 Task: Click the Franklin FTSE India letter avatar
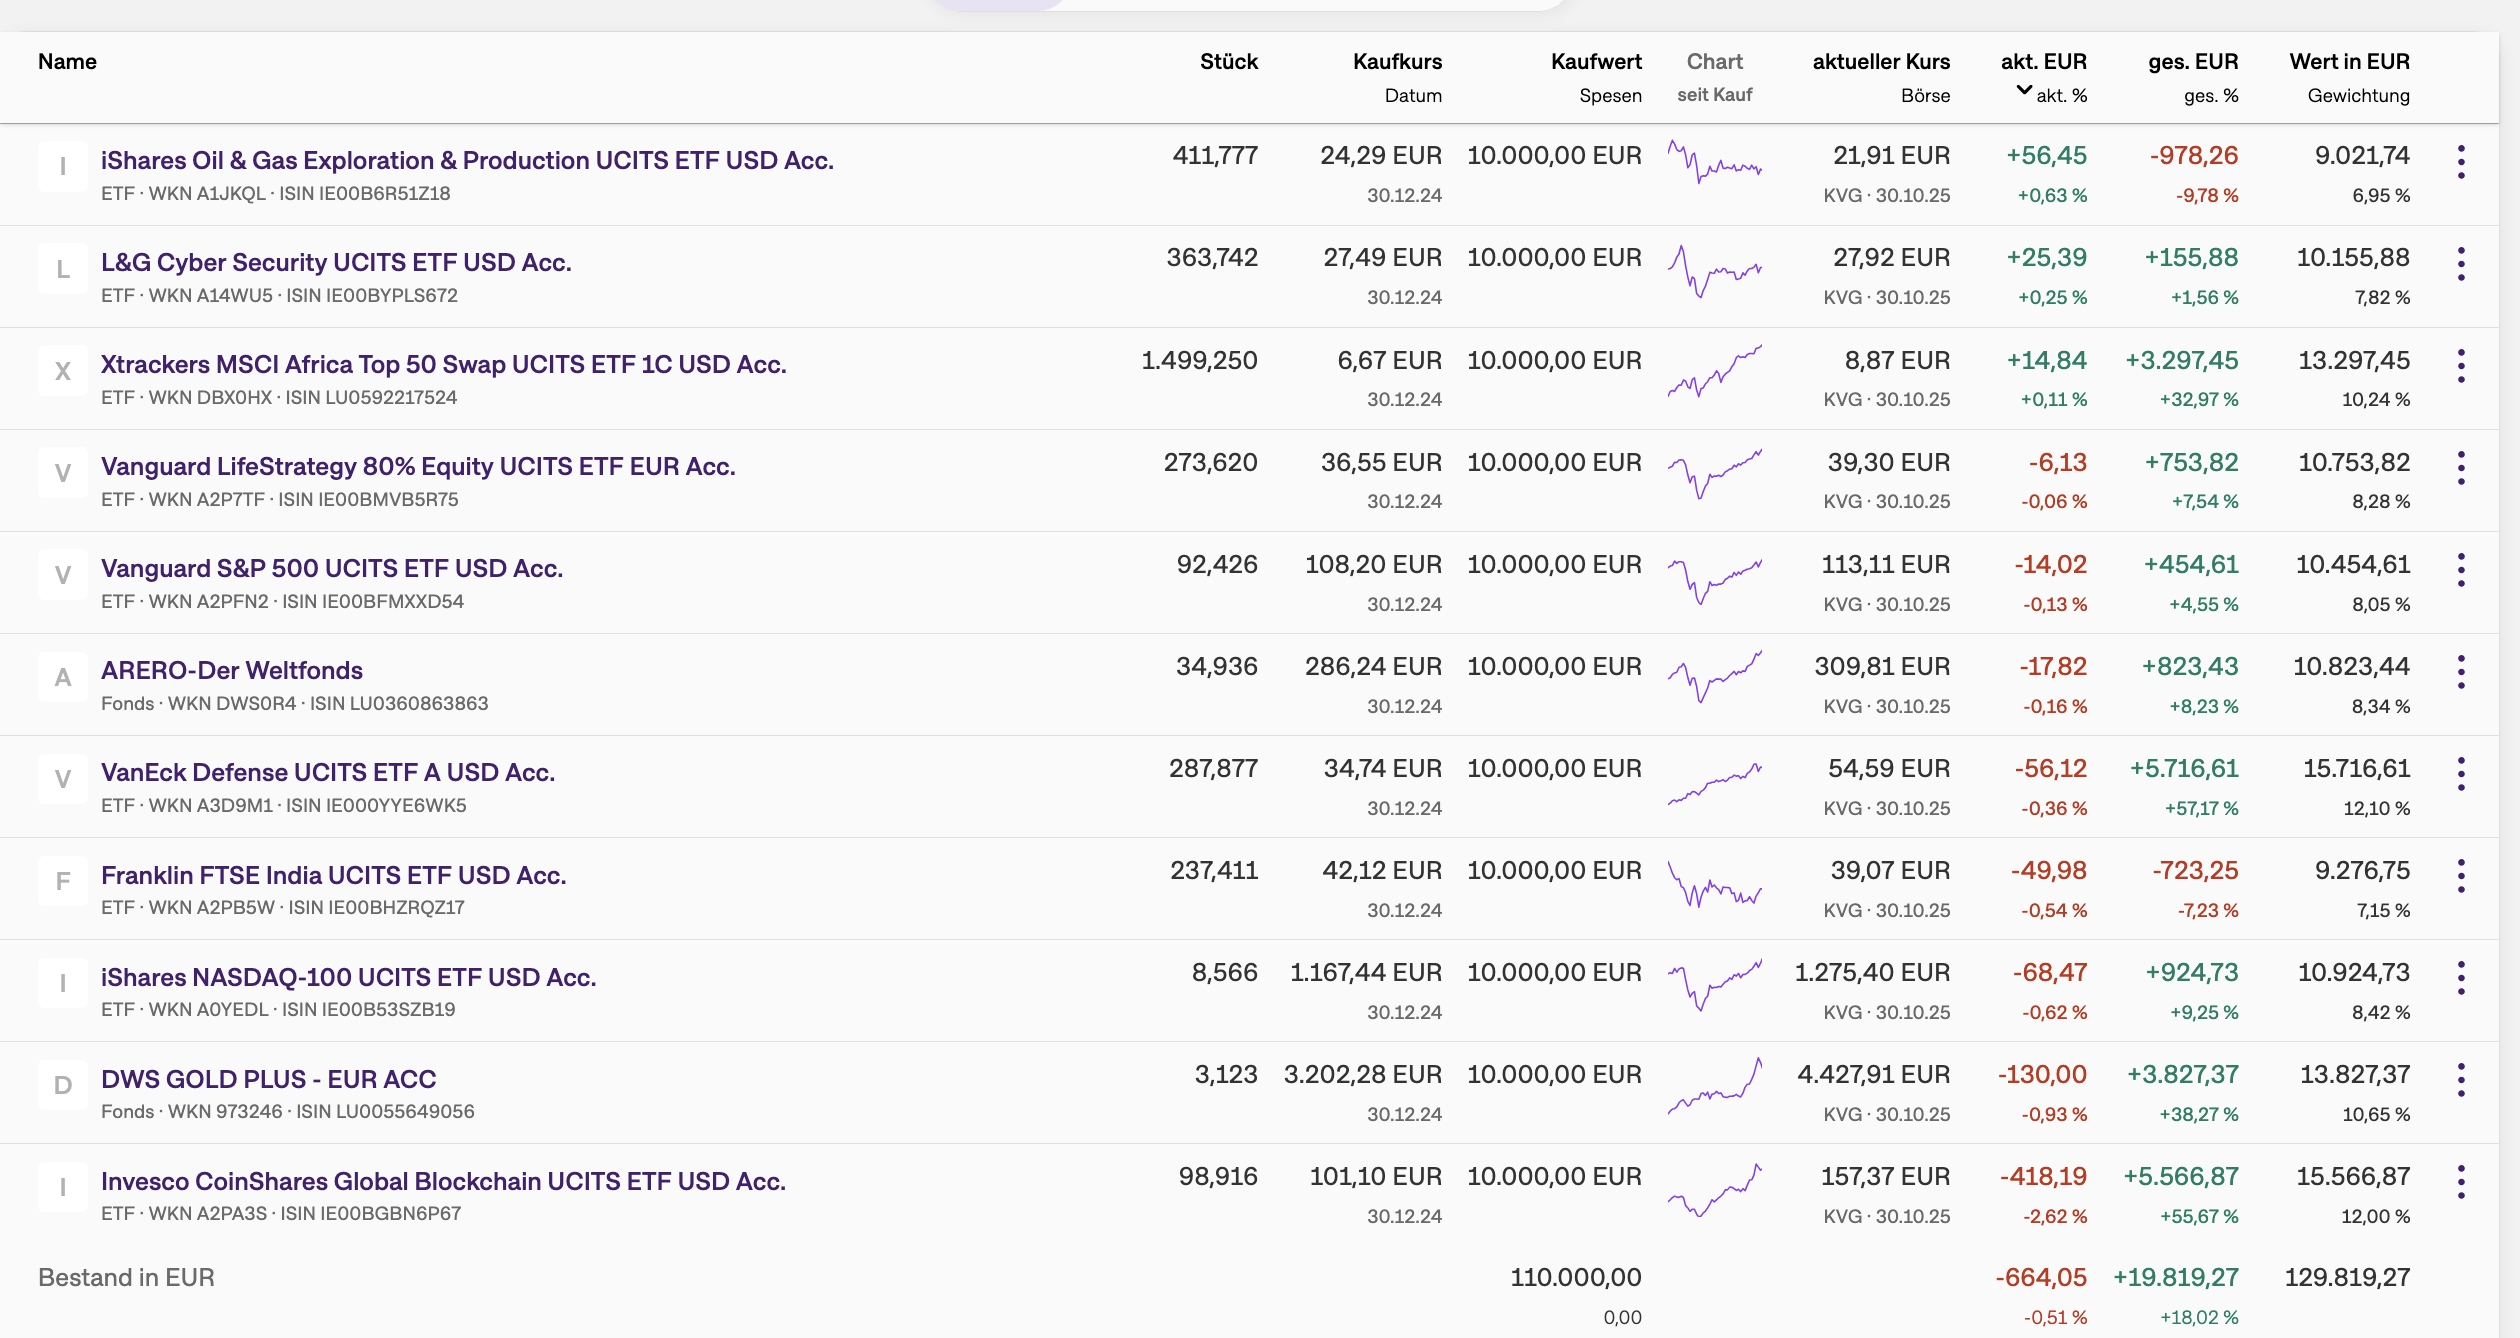(63, 881)
